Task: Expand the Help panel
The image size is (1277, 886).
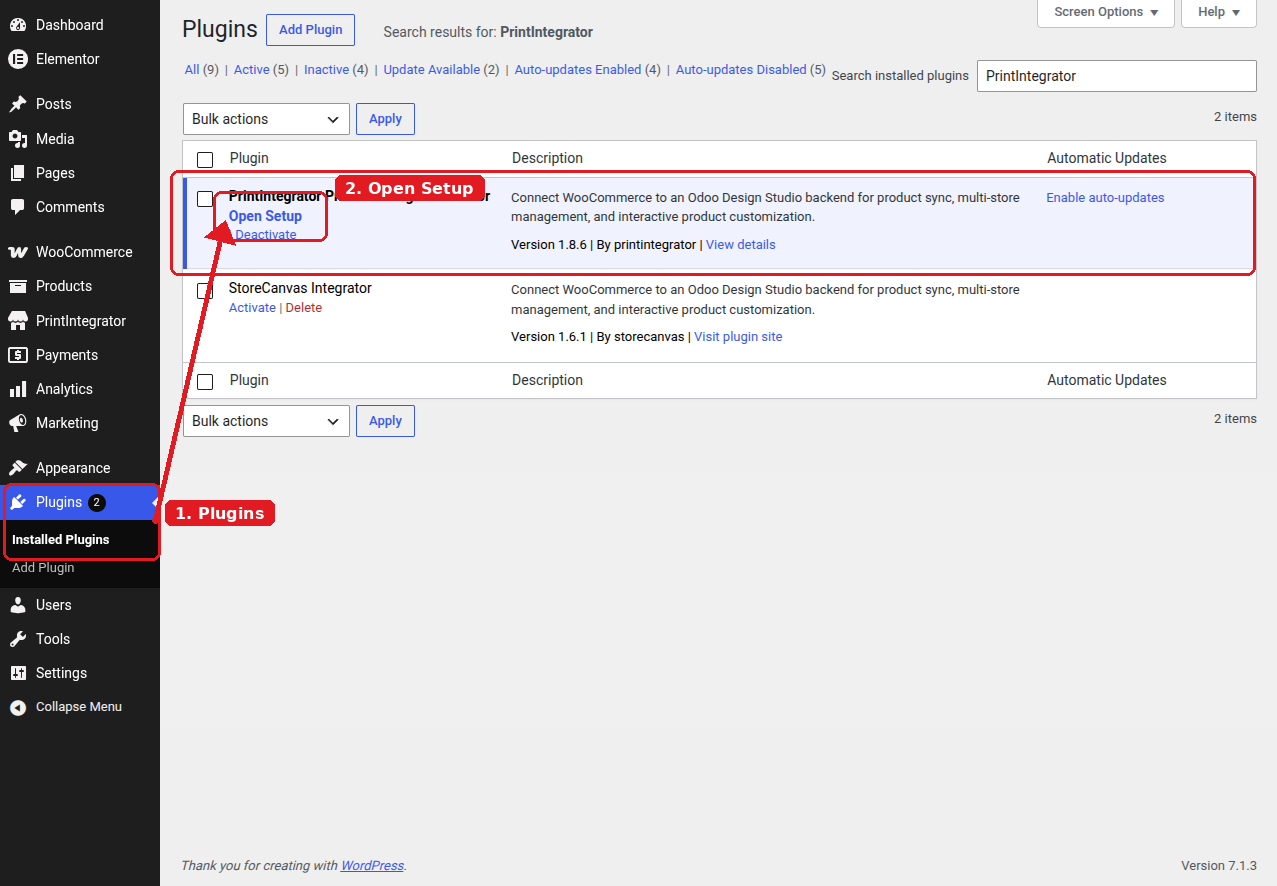Action: pos(1219,13)
